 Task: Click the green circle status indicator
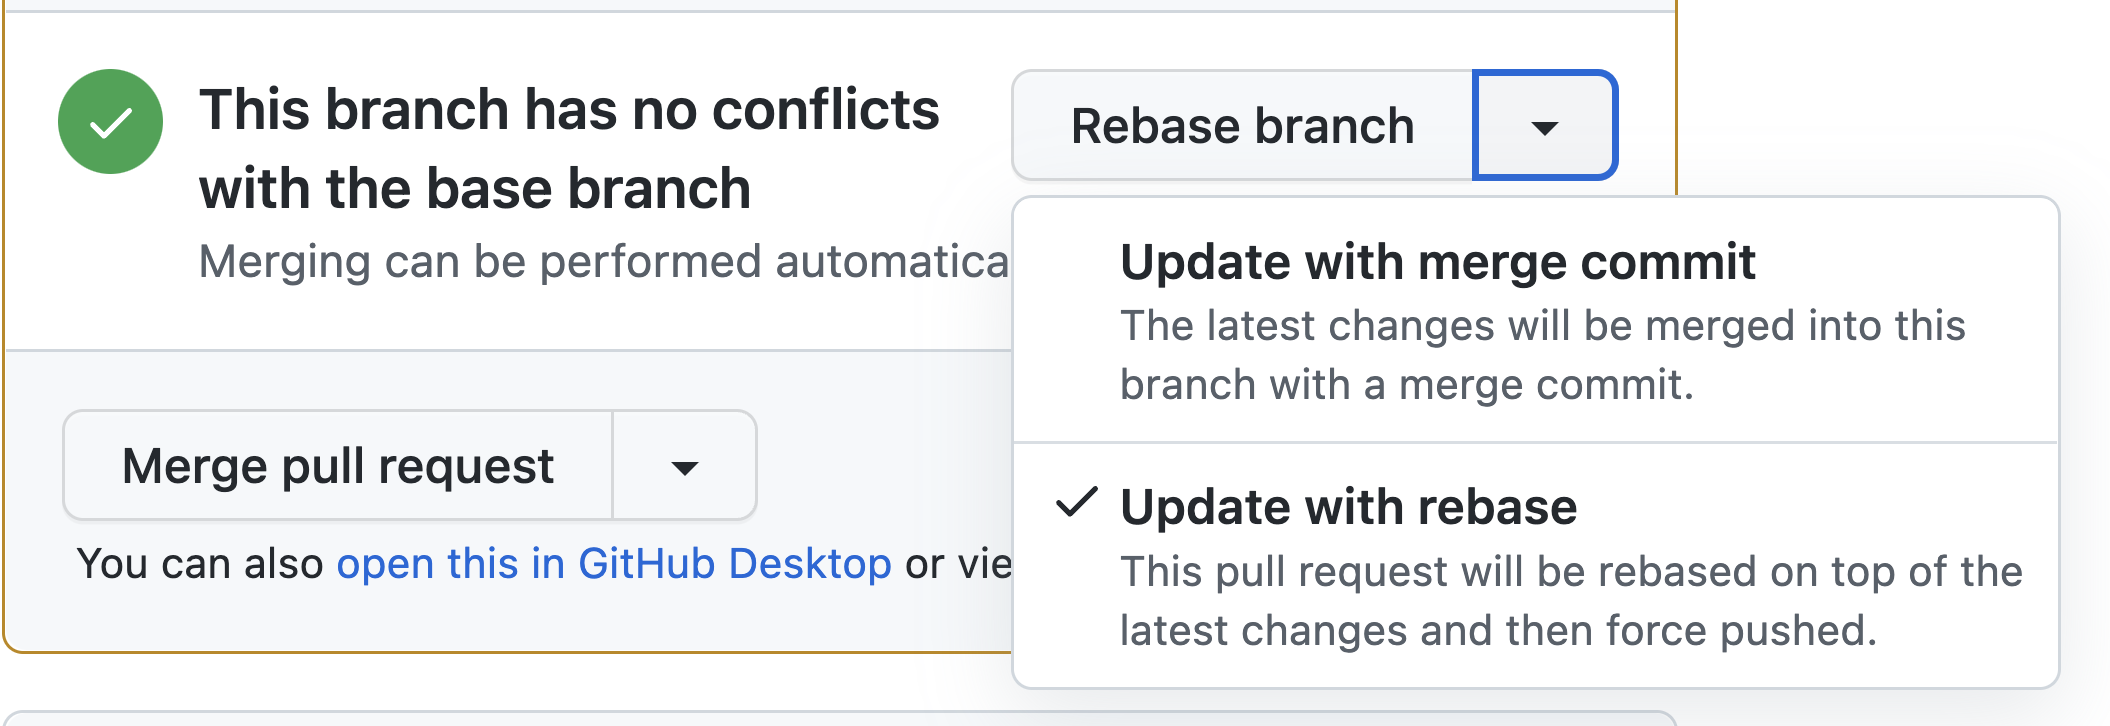pos(110,122)
